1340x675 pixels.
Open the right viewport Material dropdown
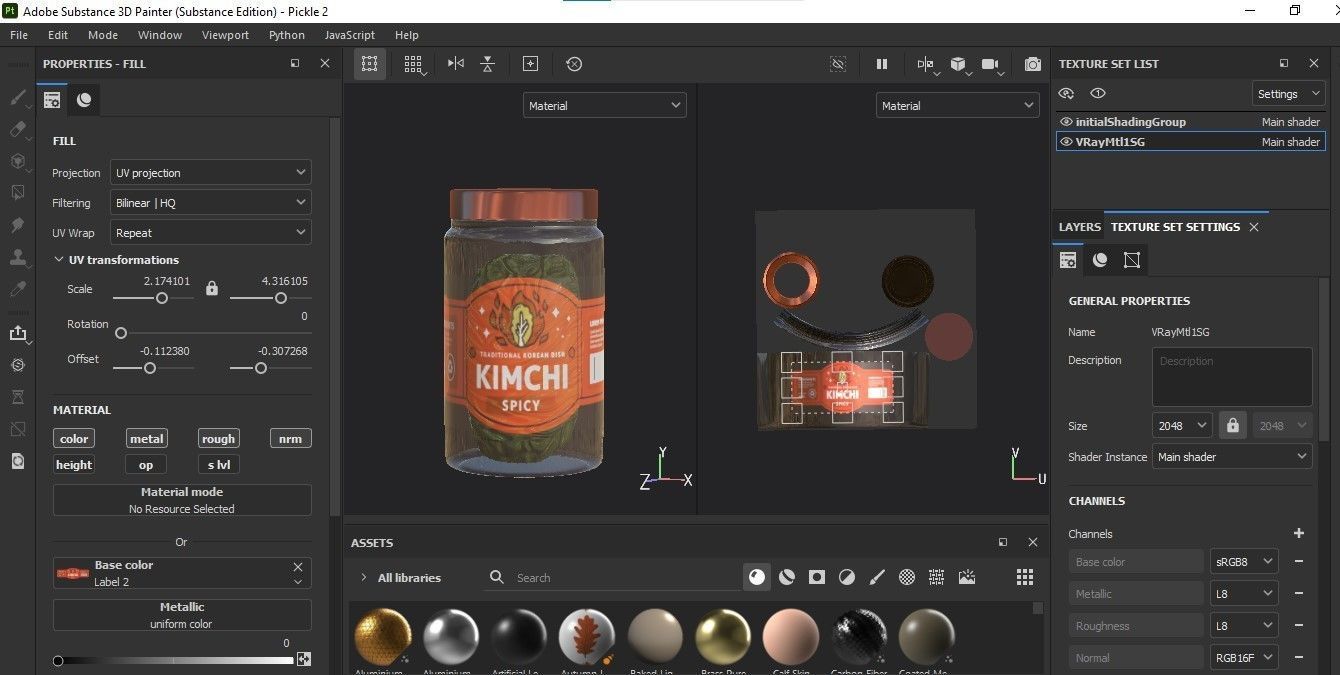(958, 105)
